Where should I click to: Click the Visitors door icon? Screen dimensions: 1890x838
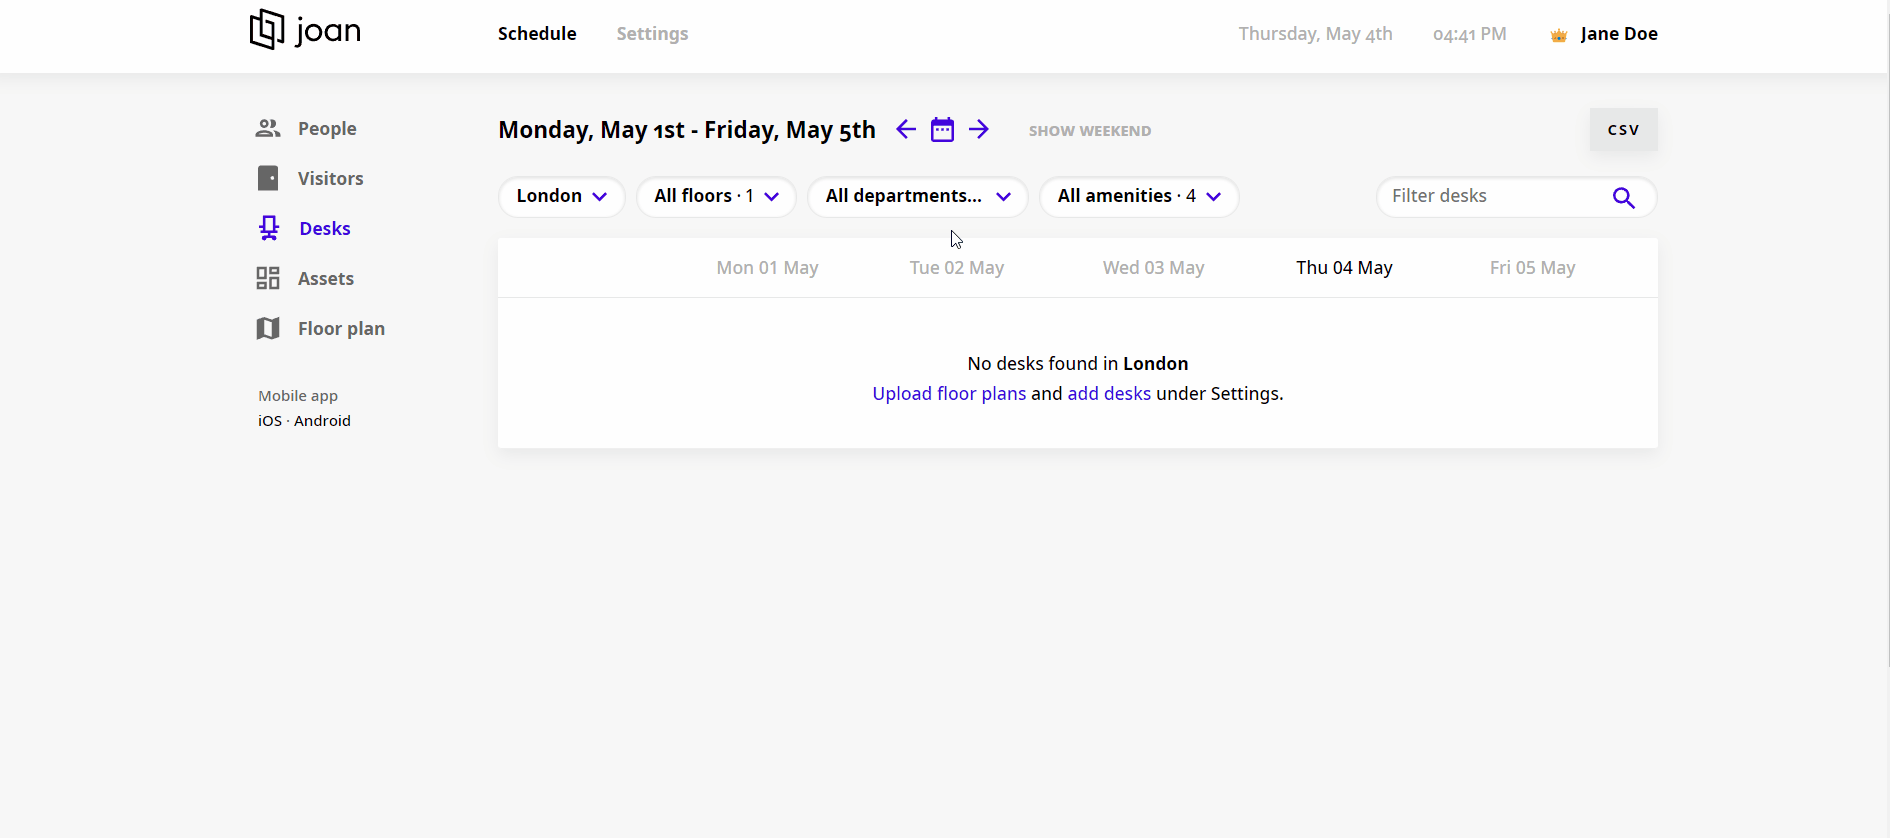[x=268, y=179]
